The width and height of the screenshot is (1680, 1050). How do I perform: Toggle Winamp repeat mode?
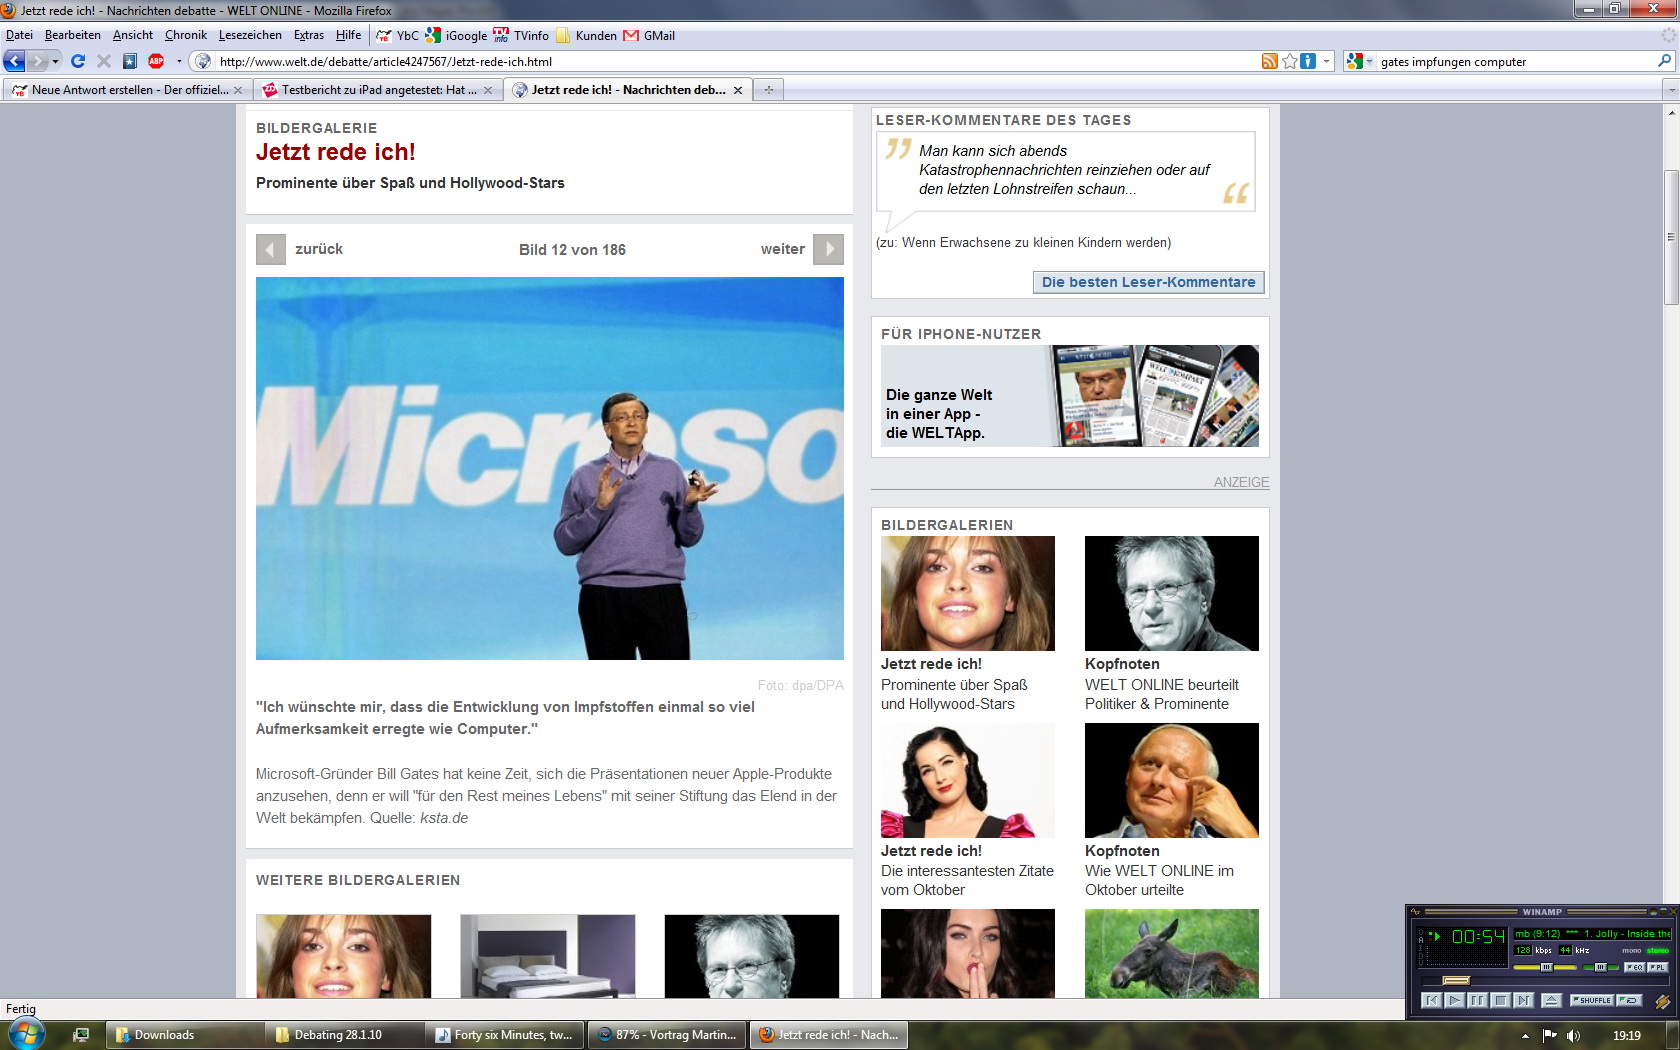point(1629,1000)
